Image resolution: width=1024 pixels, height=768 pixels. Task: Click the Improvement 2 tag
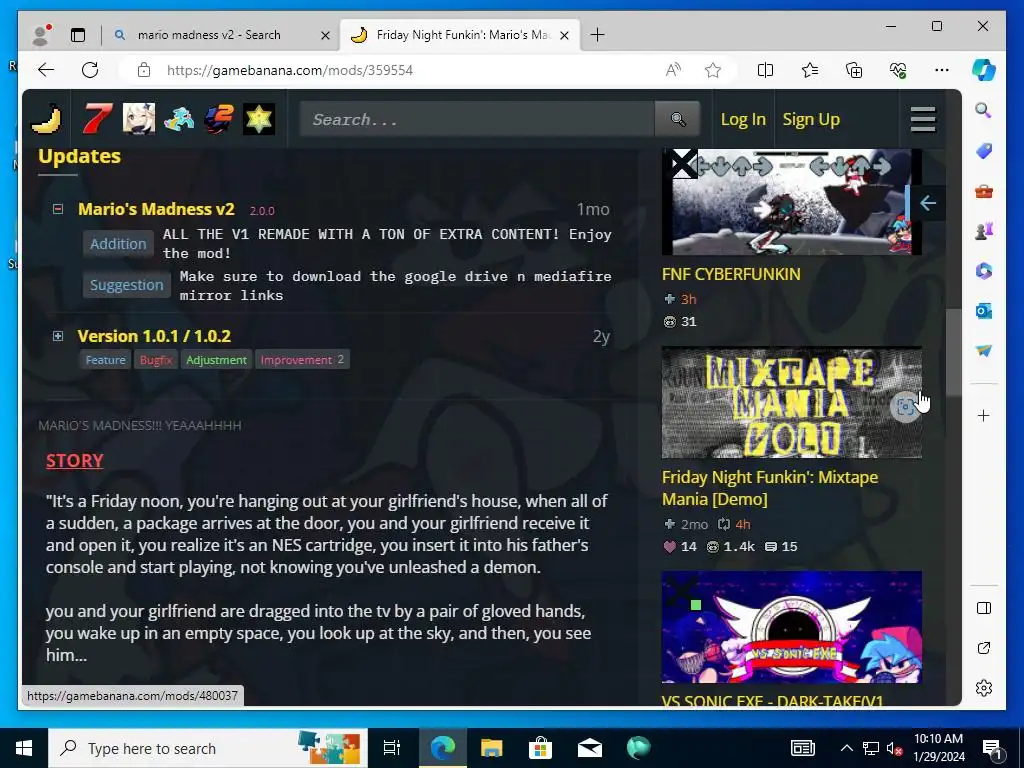(302, 360)
